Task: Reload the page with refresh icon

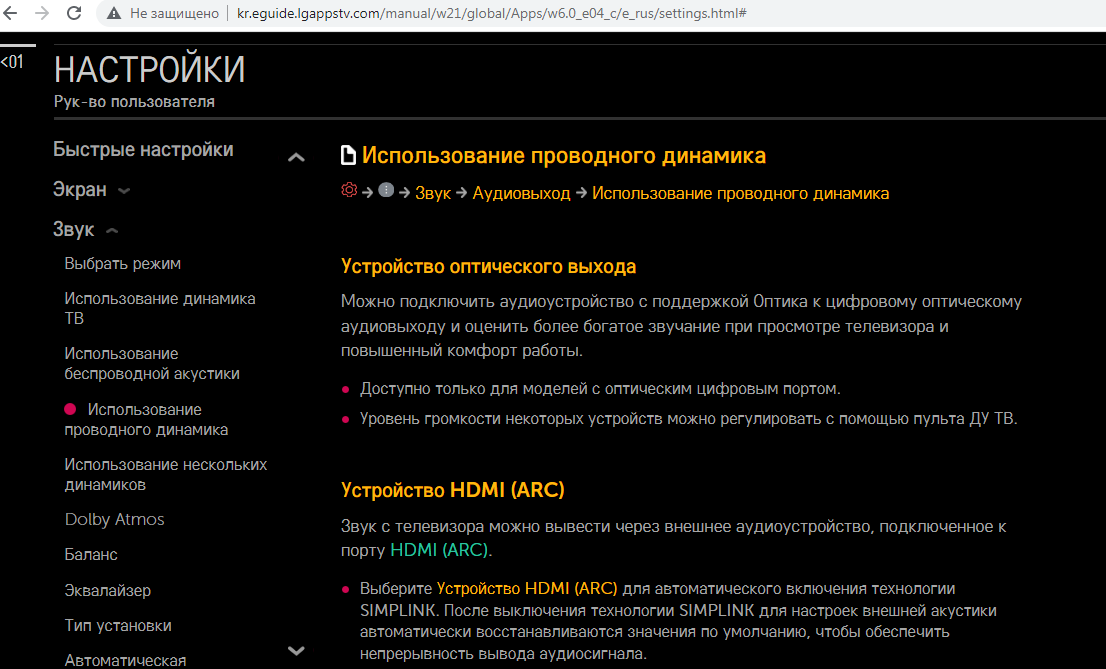Action: click(74, 14)
